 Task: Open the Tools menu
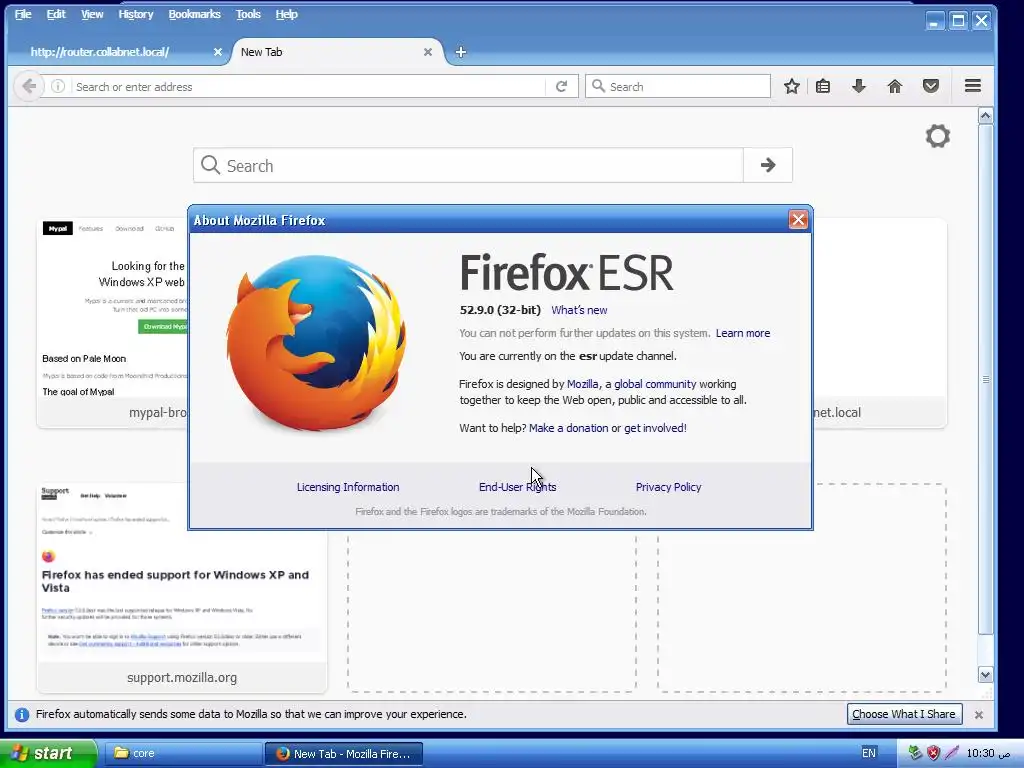pos(248,14)
